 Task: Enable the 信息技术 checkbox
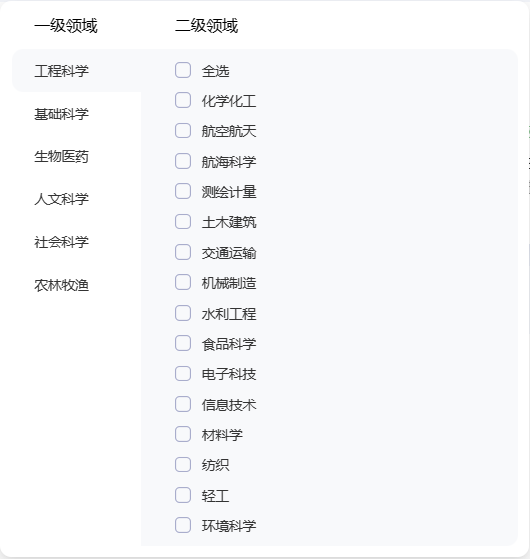coord(183,404)
